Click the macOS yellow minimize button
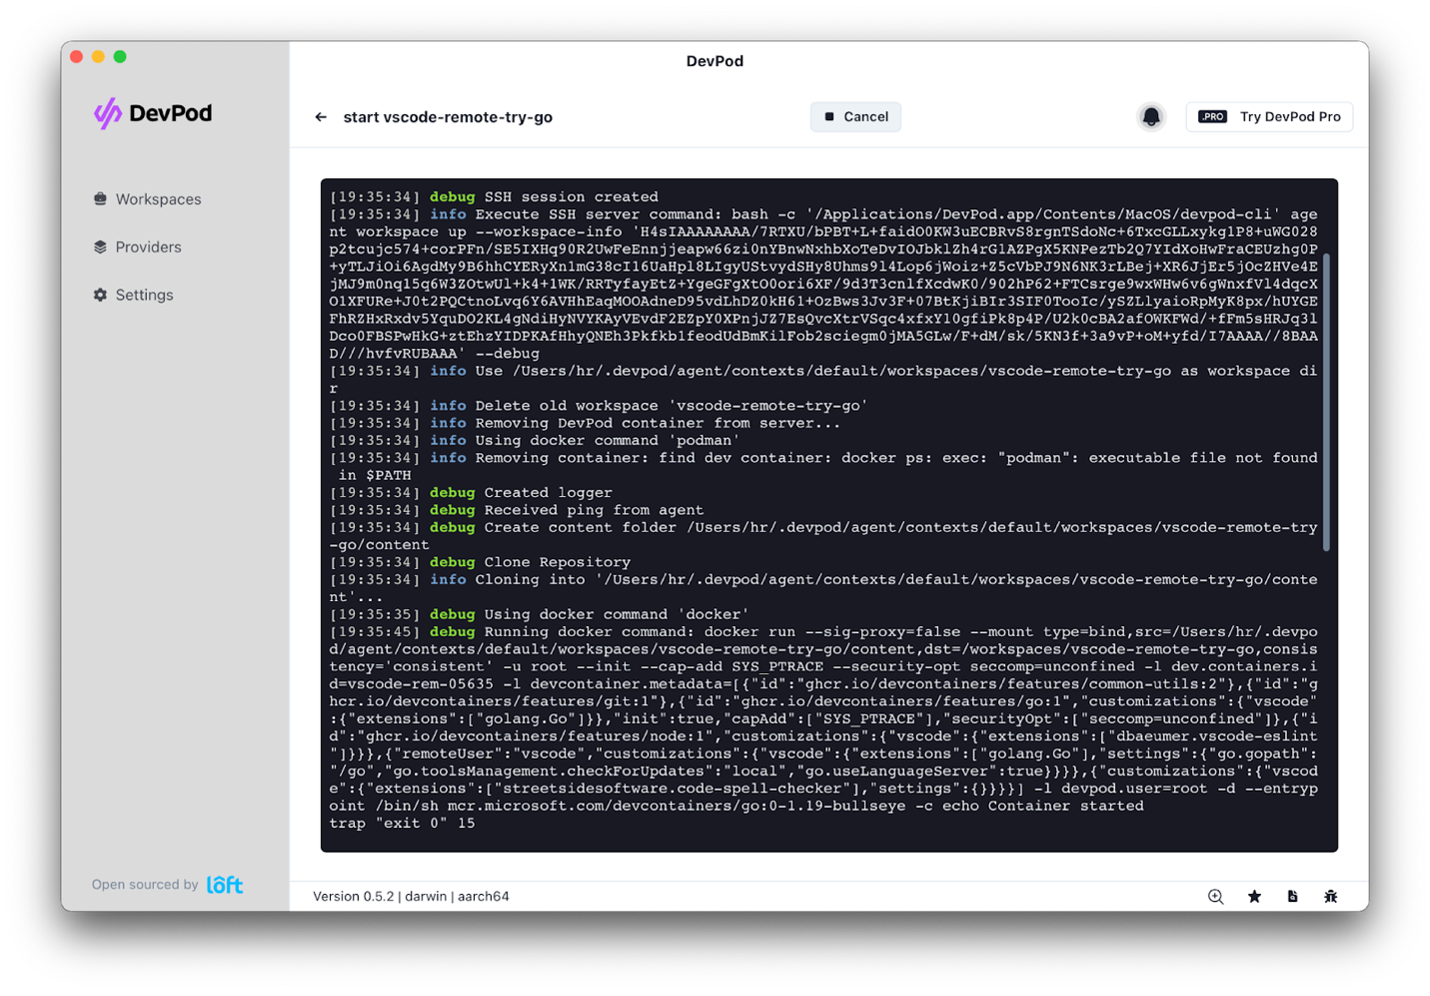This screenshot has width=1430, height=996. [98, 57]
